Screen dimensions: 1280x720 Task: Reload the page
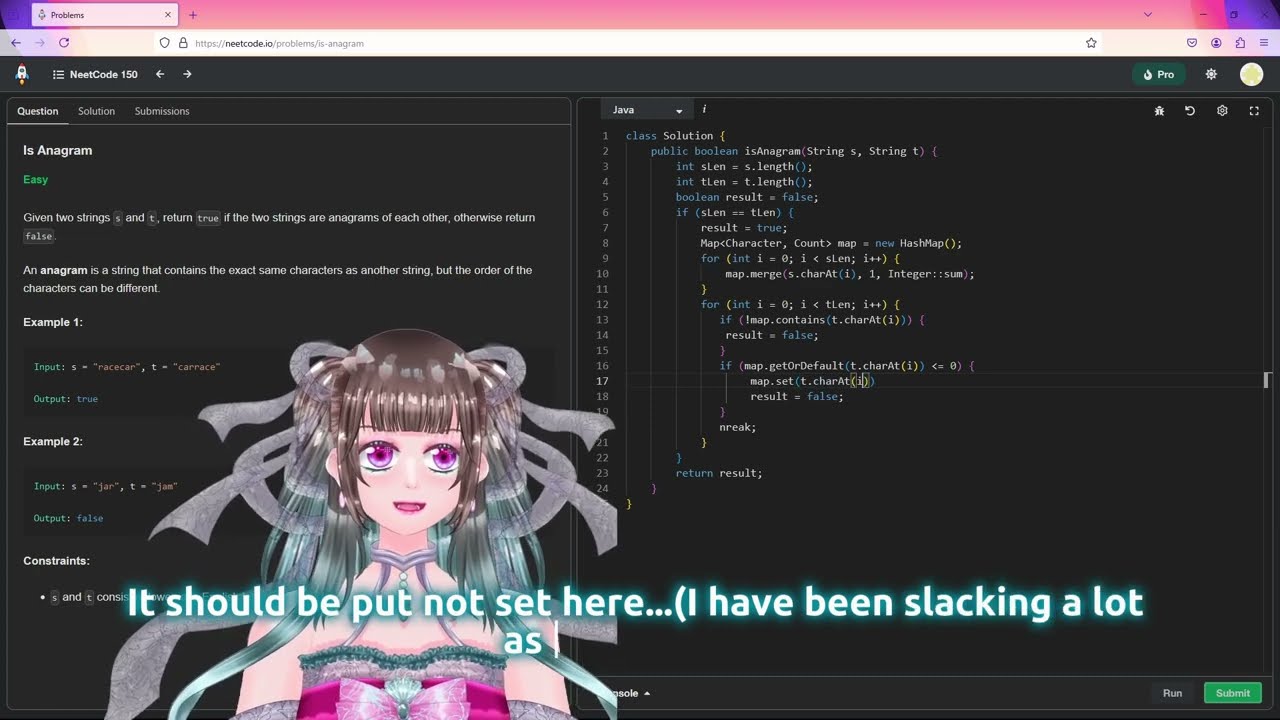coord(64,43)
